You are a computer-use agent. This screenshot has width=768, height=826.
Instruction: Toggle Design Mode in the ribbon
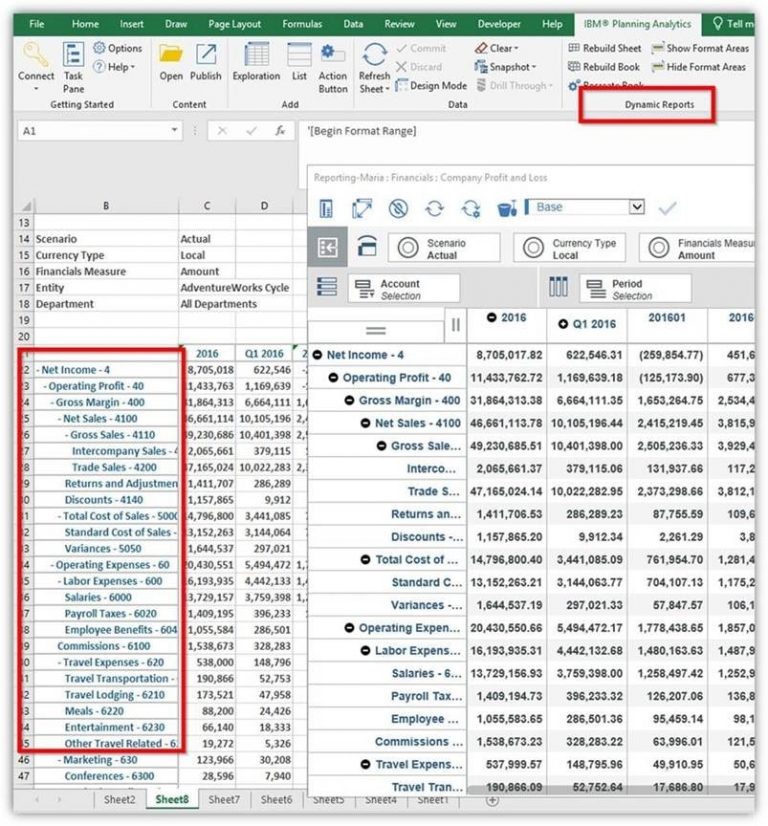coord(431,86)
